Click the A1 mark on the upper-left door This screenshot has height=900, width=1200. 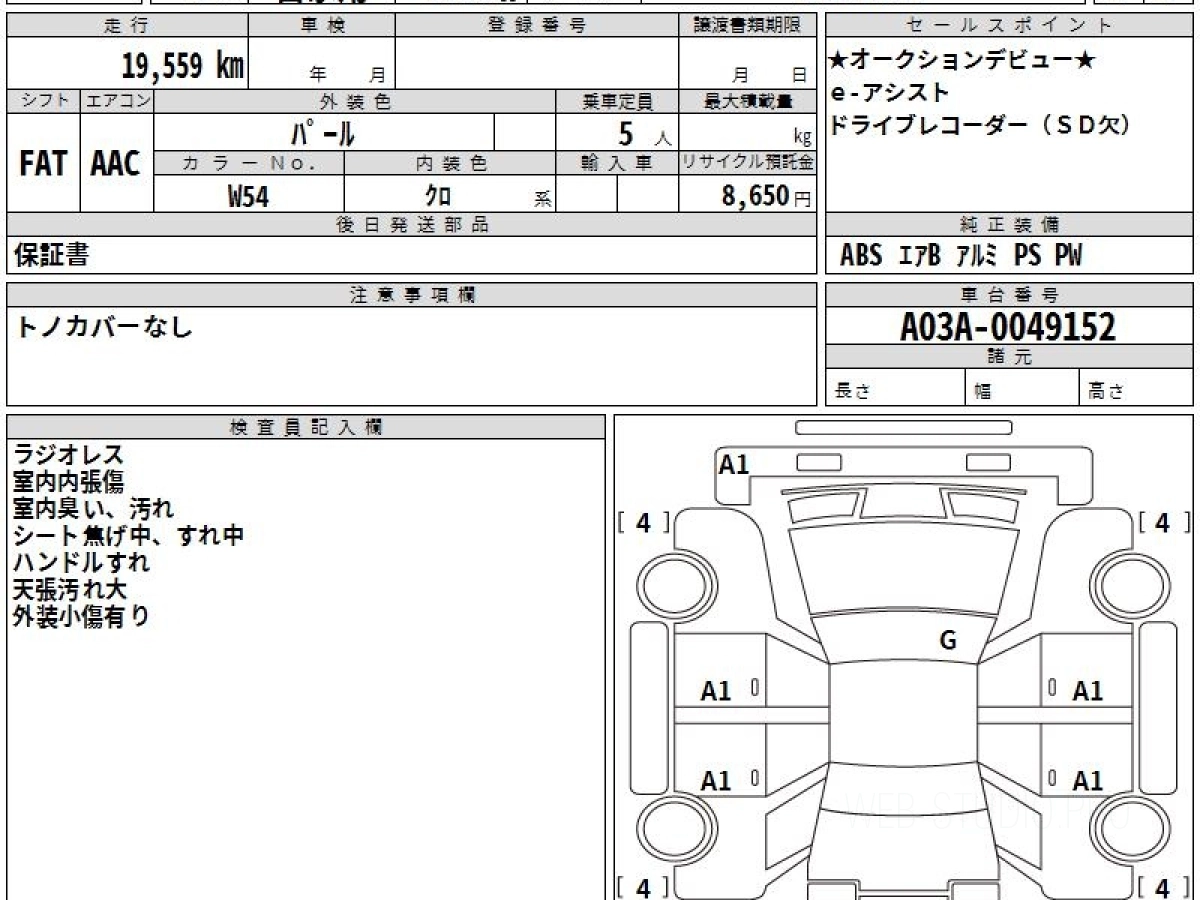[716, 690]
